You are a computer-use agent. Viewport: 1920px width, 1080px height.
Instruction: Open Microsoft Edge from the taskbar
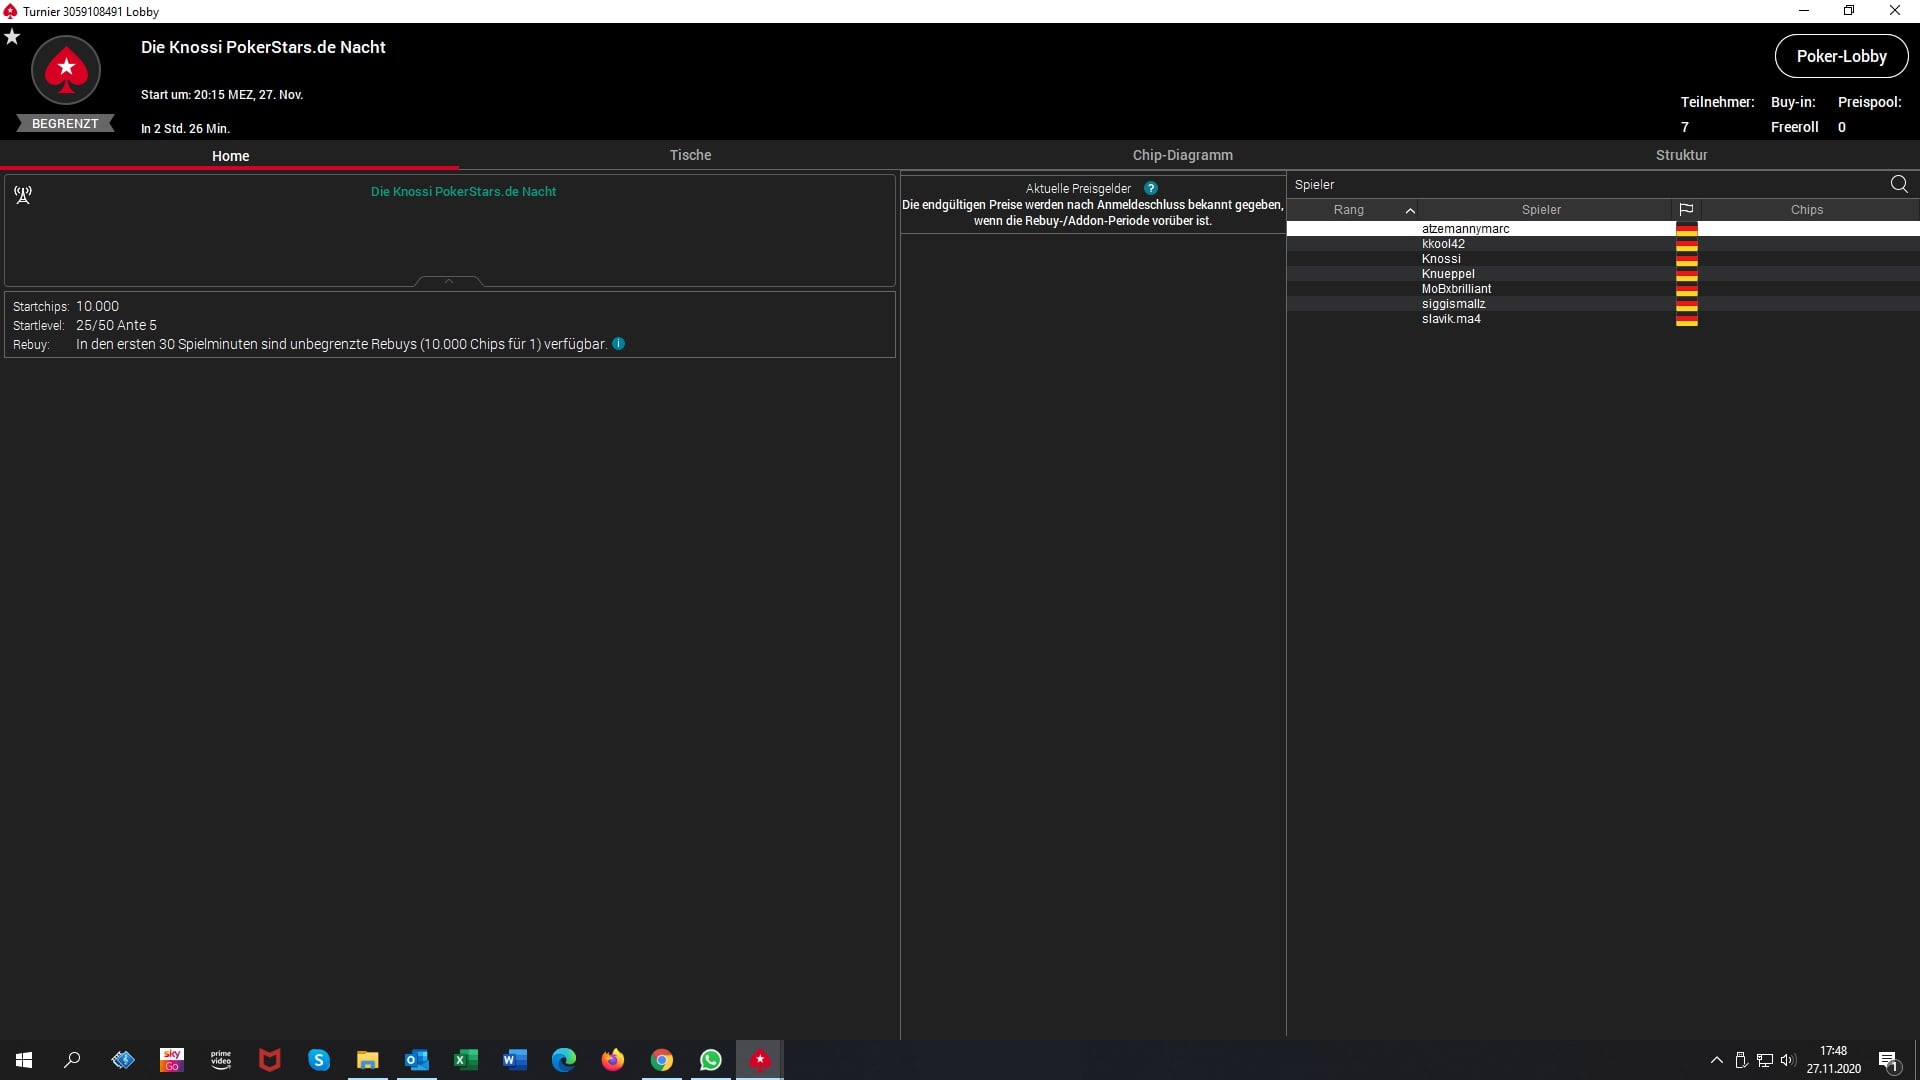[x=564, y=1060]
